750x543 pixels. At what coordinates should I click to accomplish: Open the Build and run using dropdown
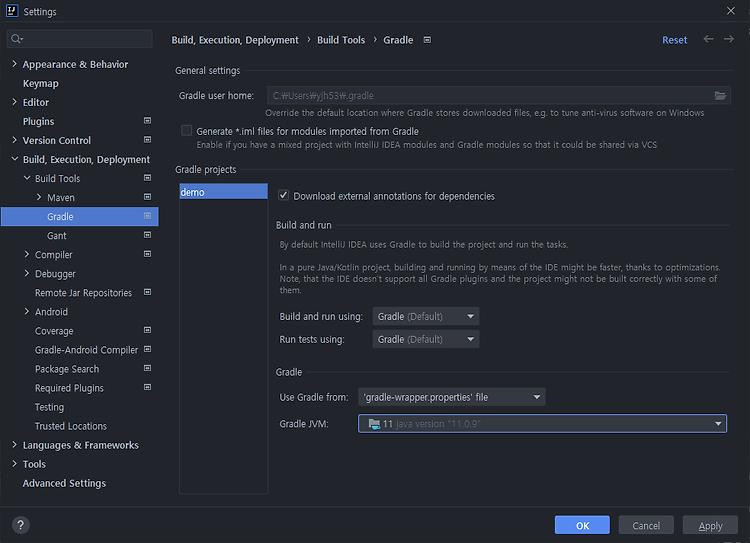point(426,316)
